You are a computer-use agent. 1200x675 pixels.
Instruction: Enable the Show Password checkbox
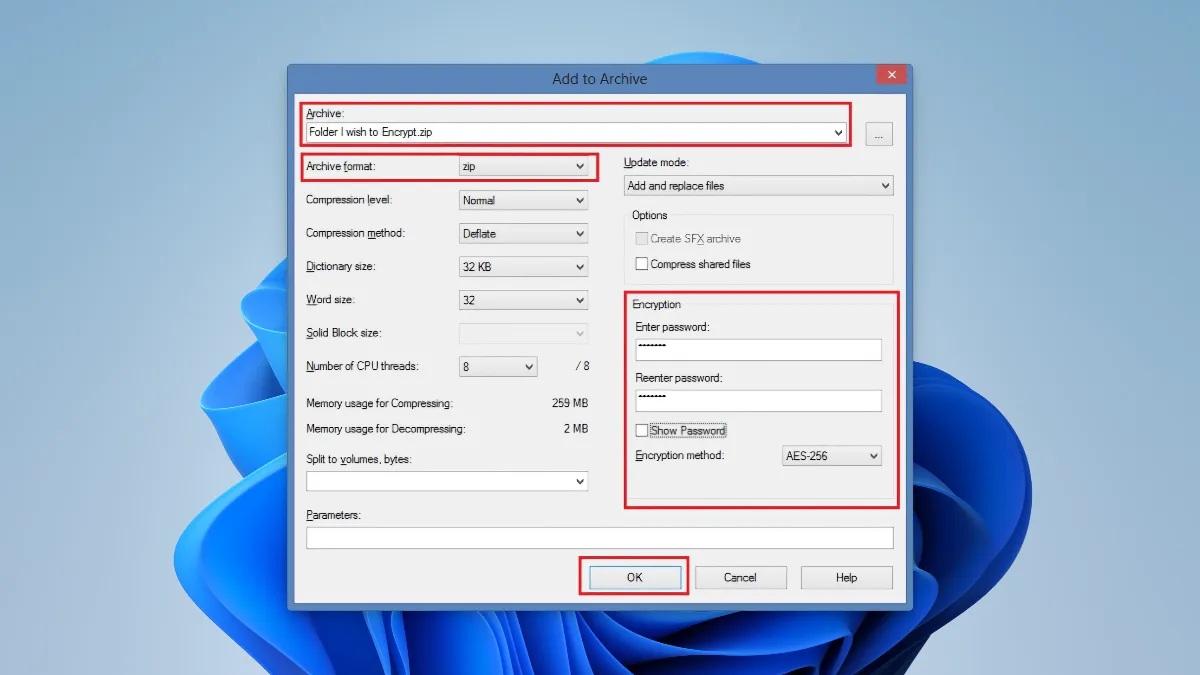click(642, 431)
